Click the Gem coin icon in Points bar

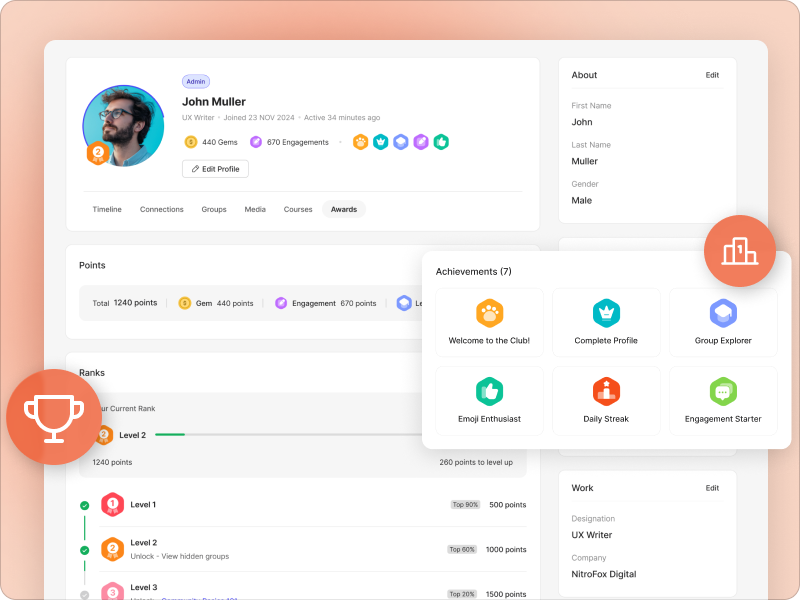point(185,303)
